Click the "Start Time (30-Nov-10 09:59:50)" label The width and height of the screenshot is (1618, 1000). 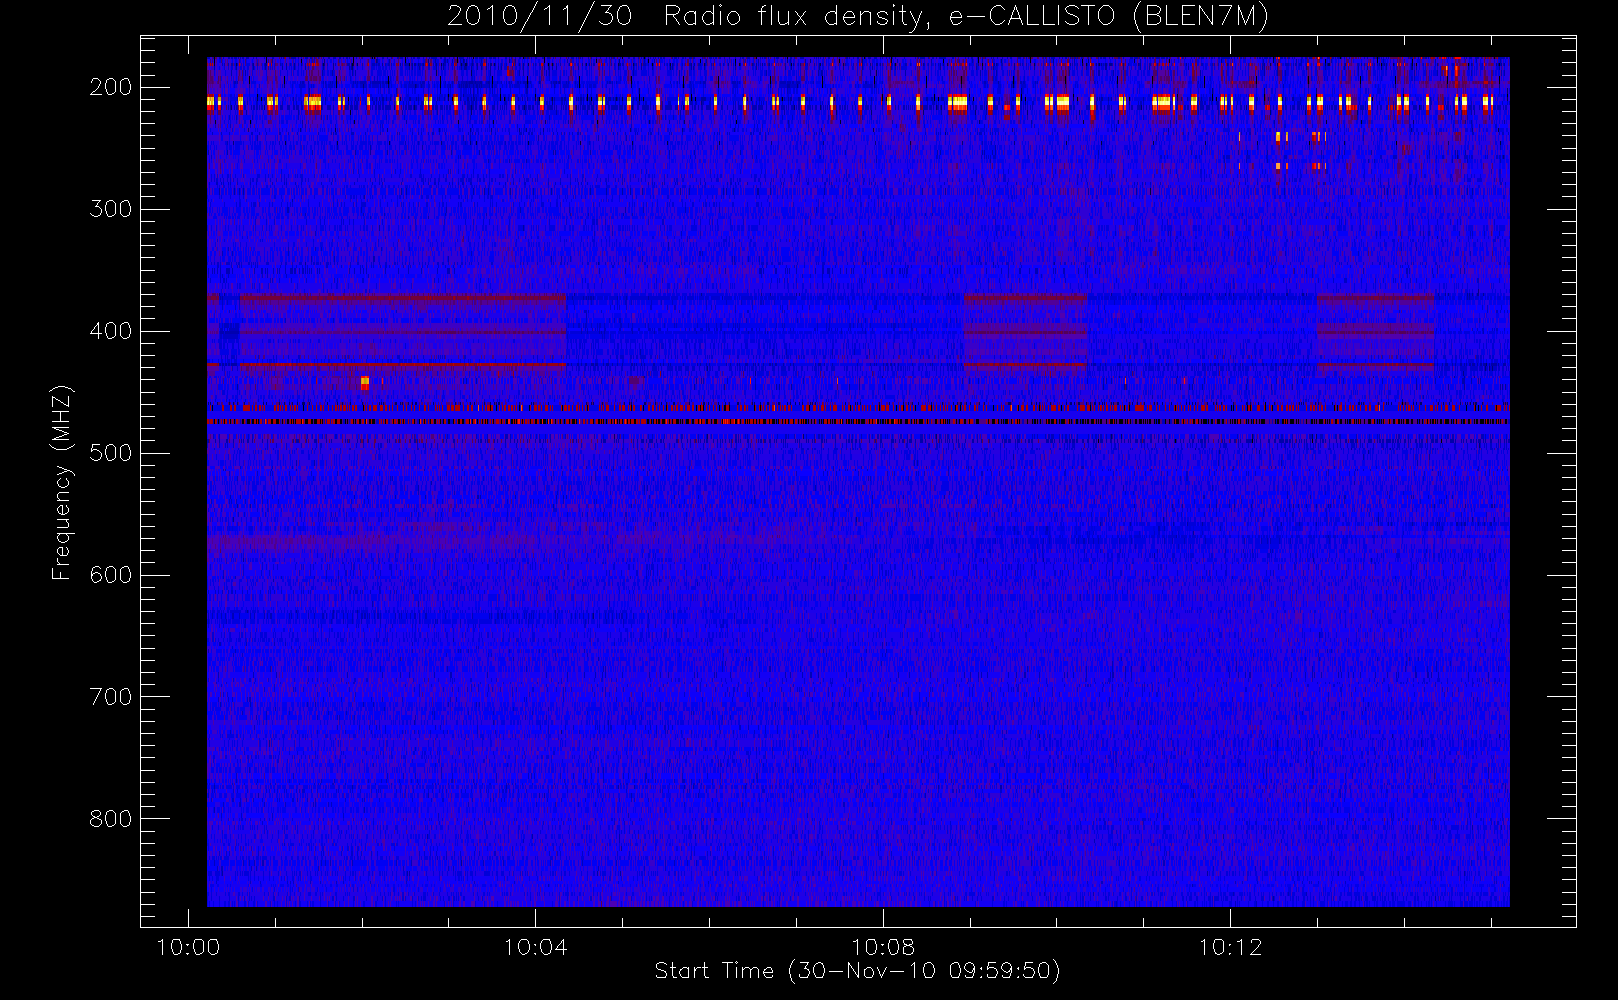[857, 971]
